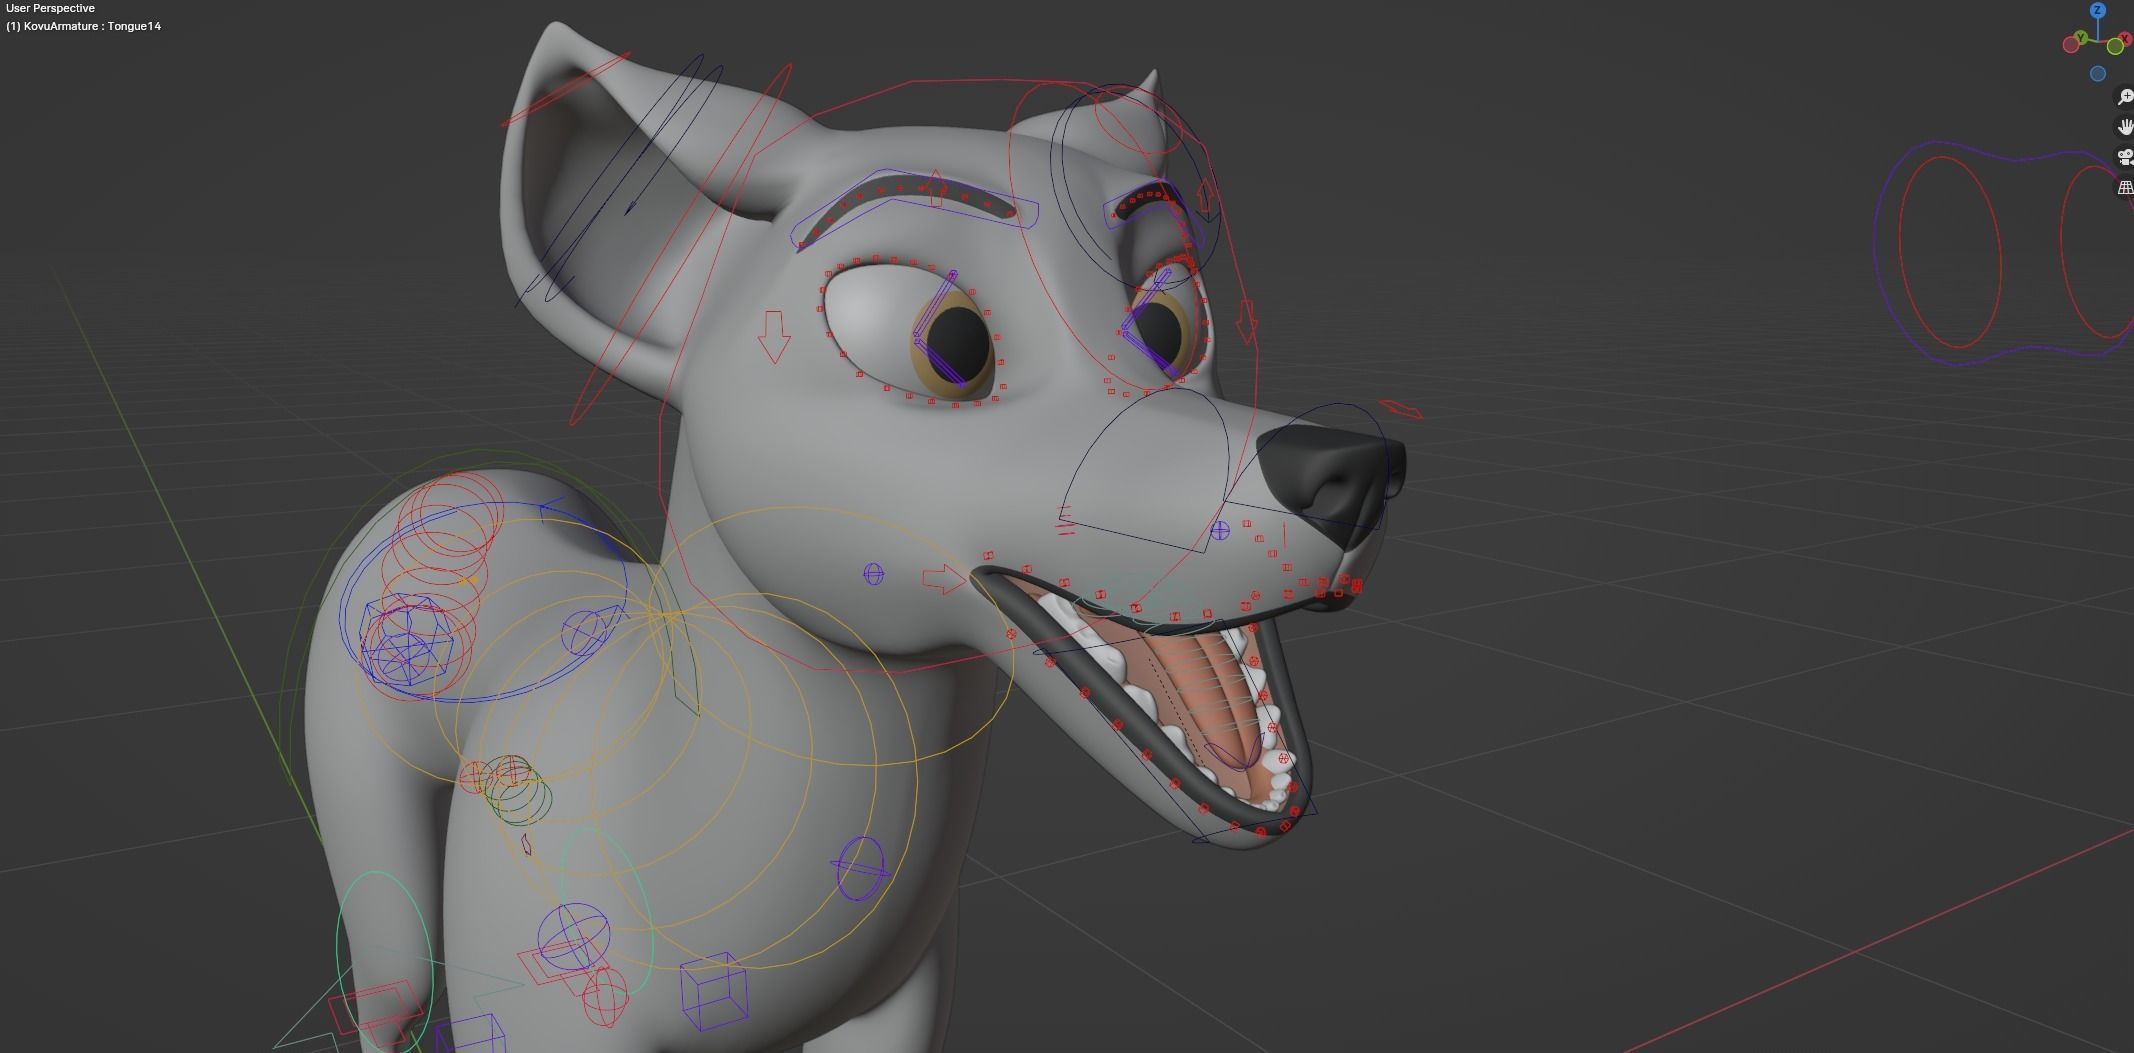Image resolution: width=2134 pixels, height=1053 pixels.
Task: Click the 'User Perspective' label
Action: tap(50, 8)
